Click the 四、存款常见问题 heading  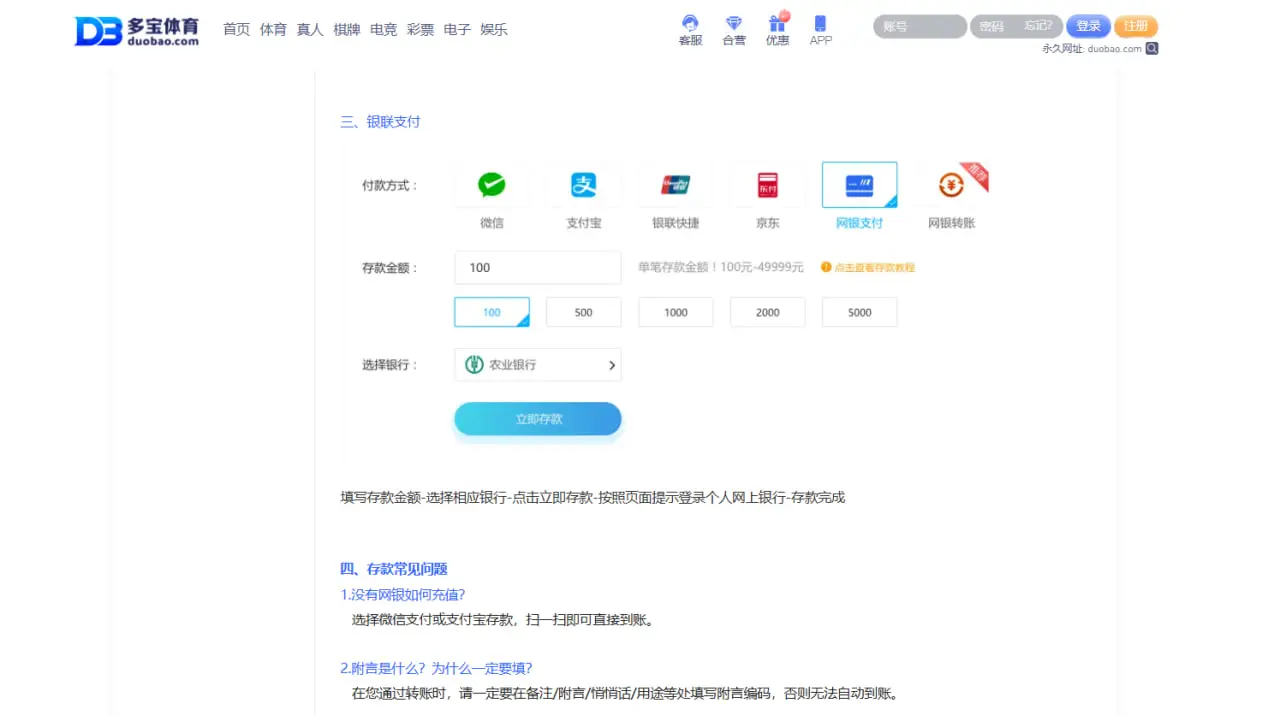[x=394, y=569]
